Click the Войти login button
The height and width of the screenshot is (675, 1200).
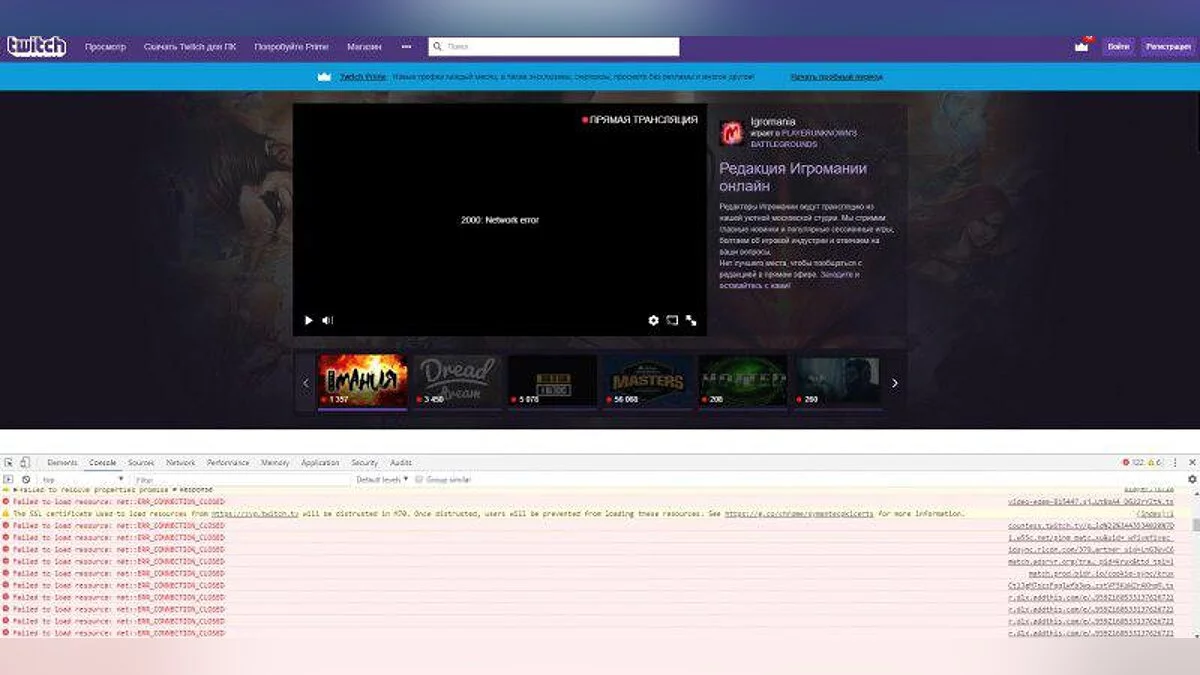(x=1118, y=46)
